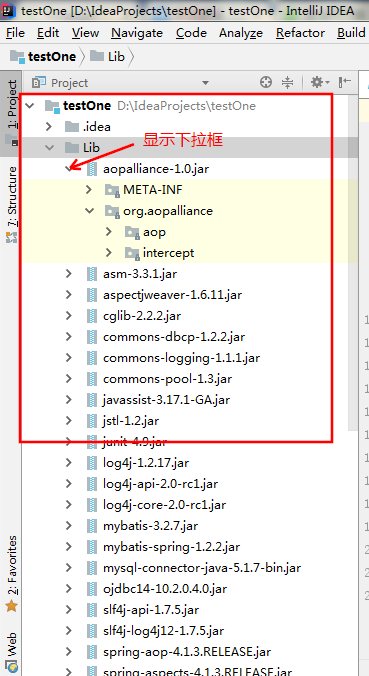
Task: Click the scroll from source target icon
Action: (266, 82)
